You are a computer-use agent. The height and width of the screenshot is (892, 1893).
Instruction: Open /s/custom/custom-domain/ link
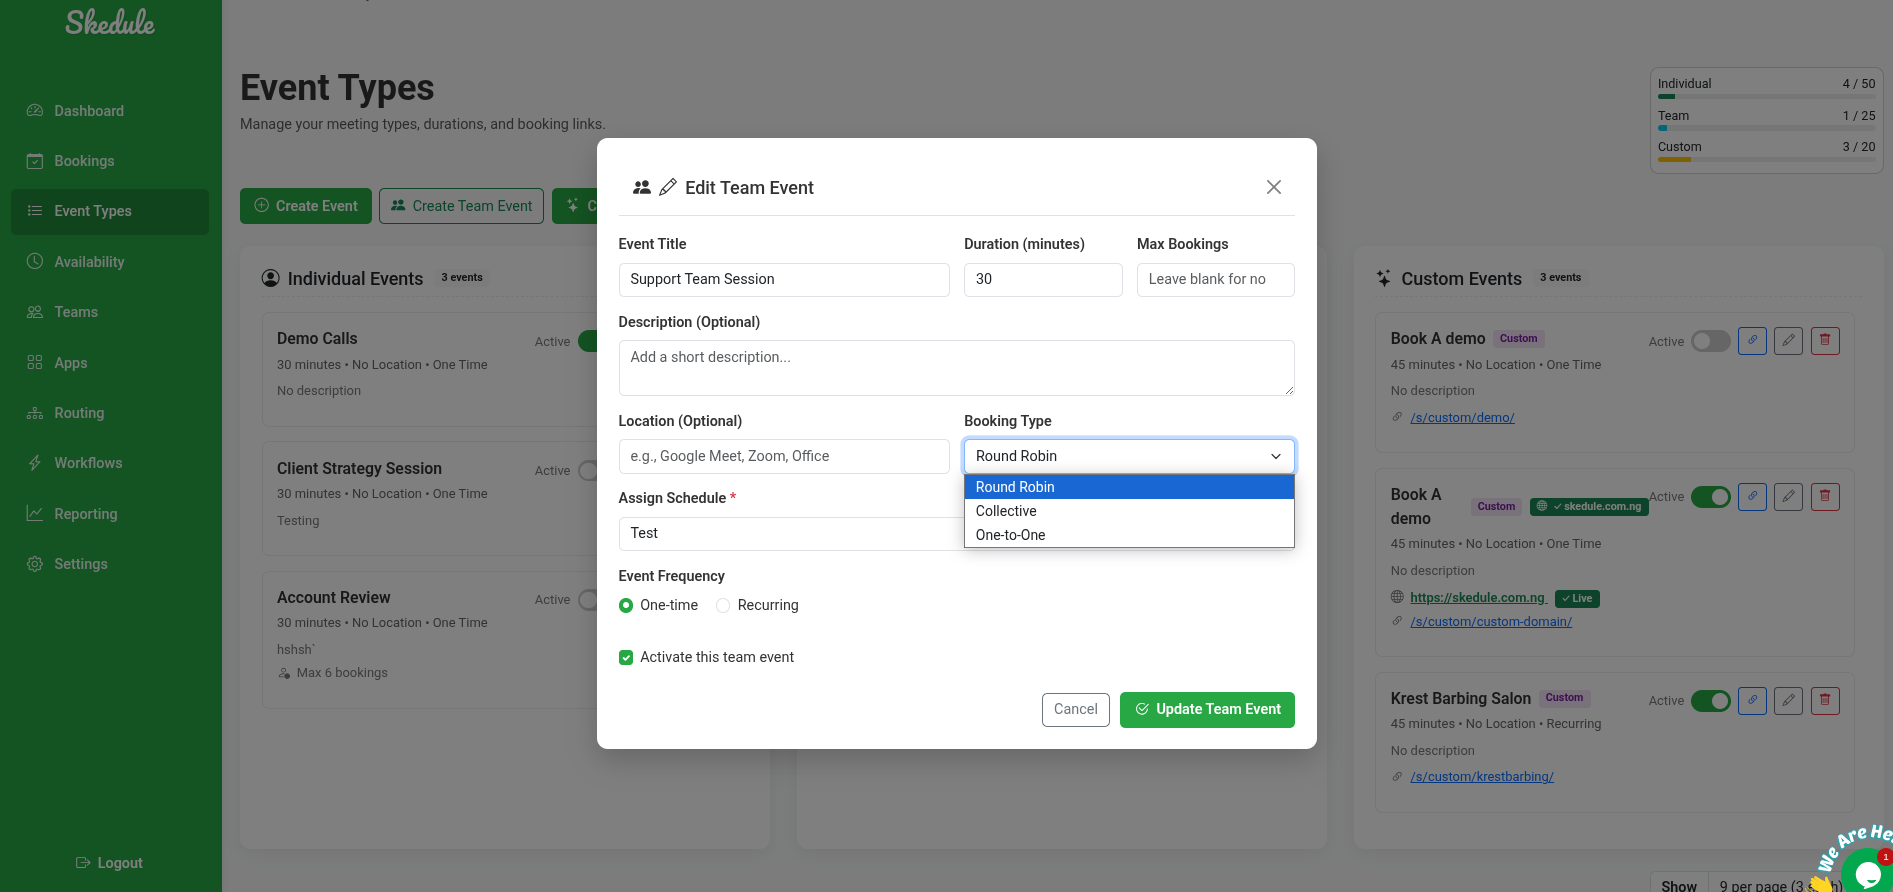(1491, 622)
